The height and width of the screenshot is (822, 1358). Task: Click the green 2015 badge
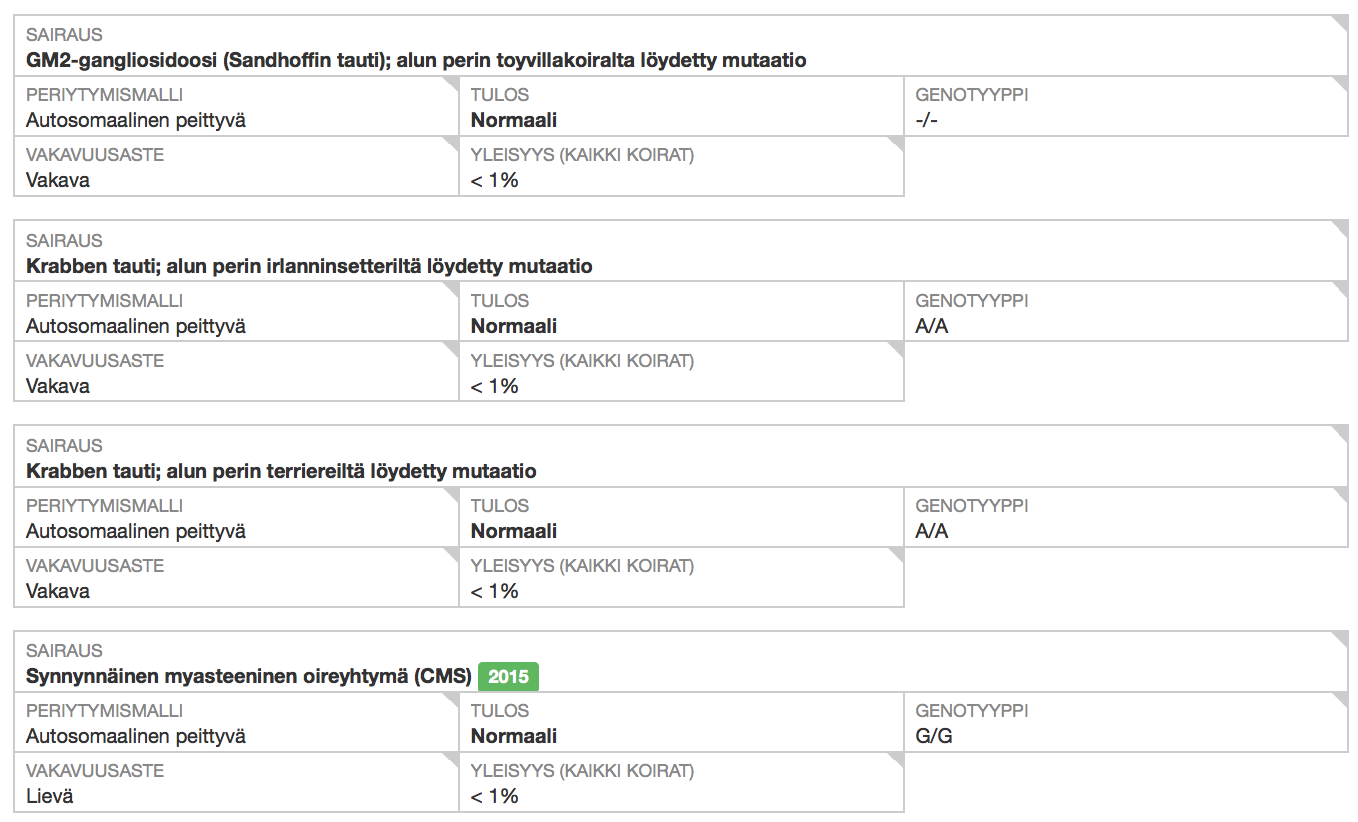508,677
